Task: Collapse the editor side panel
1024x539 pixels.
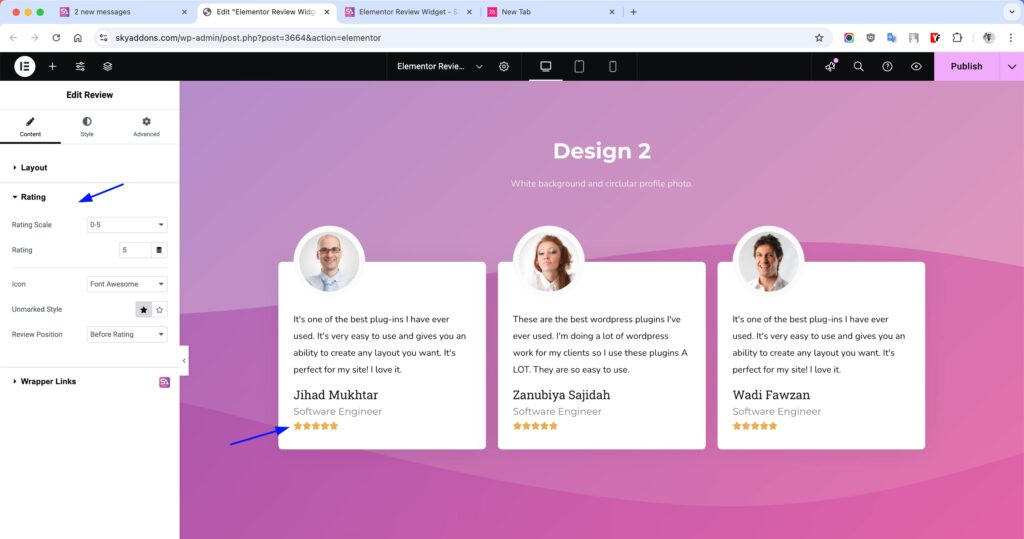Action: pyautogui.click(x=184, y=361)
